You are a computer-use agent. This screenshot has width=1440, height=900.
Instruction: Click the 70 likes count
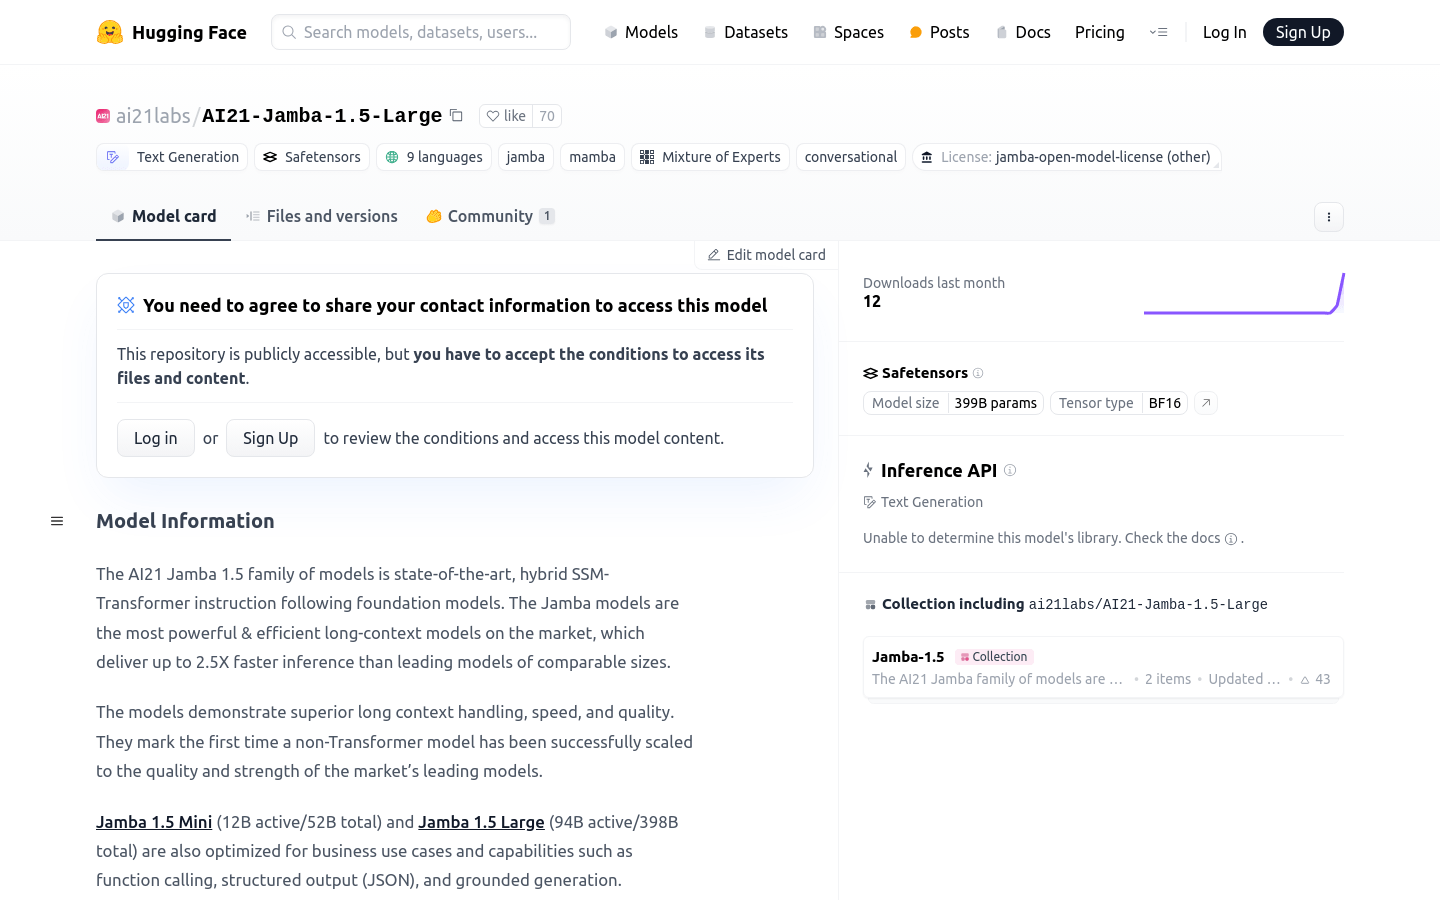pyautogui.click(x=547, y=116)
